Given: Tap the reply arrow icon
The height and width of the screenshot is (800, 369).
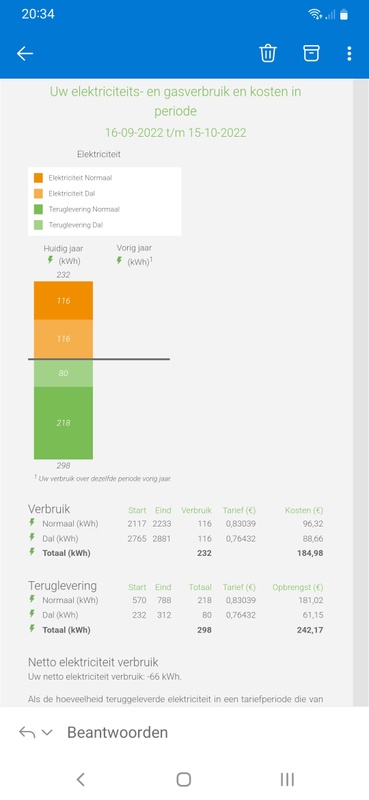Looking at the screenshot, I should pyautogui.click(x=27, y=733).
